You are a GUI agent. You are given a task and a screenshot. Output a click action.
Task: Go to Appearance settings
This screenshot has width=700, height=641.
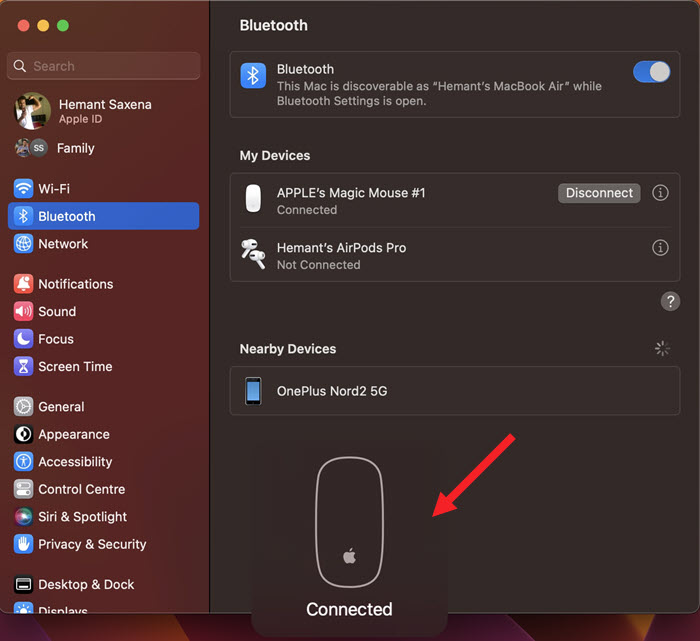pos(73,435)
